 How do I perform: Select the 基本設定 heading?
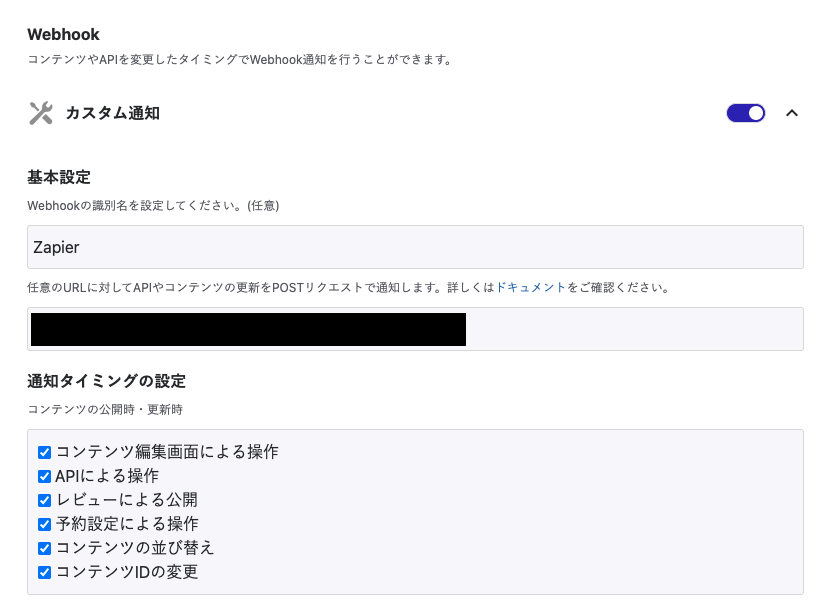pos(59,177)
